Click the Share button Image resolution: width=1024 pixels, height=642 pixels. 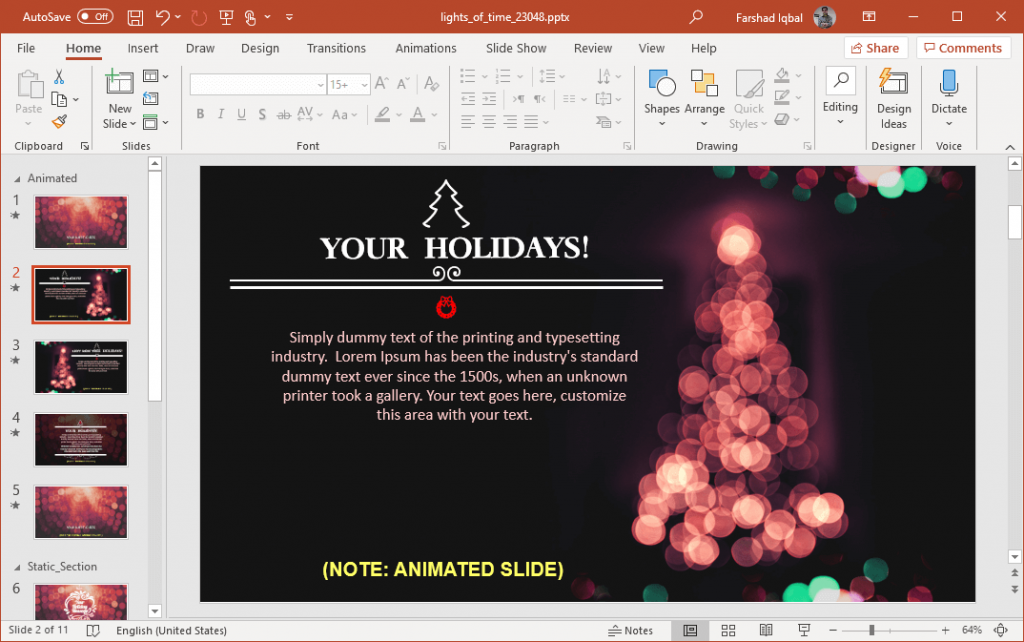[875, 47]
